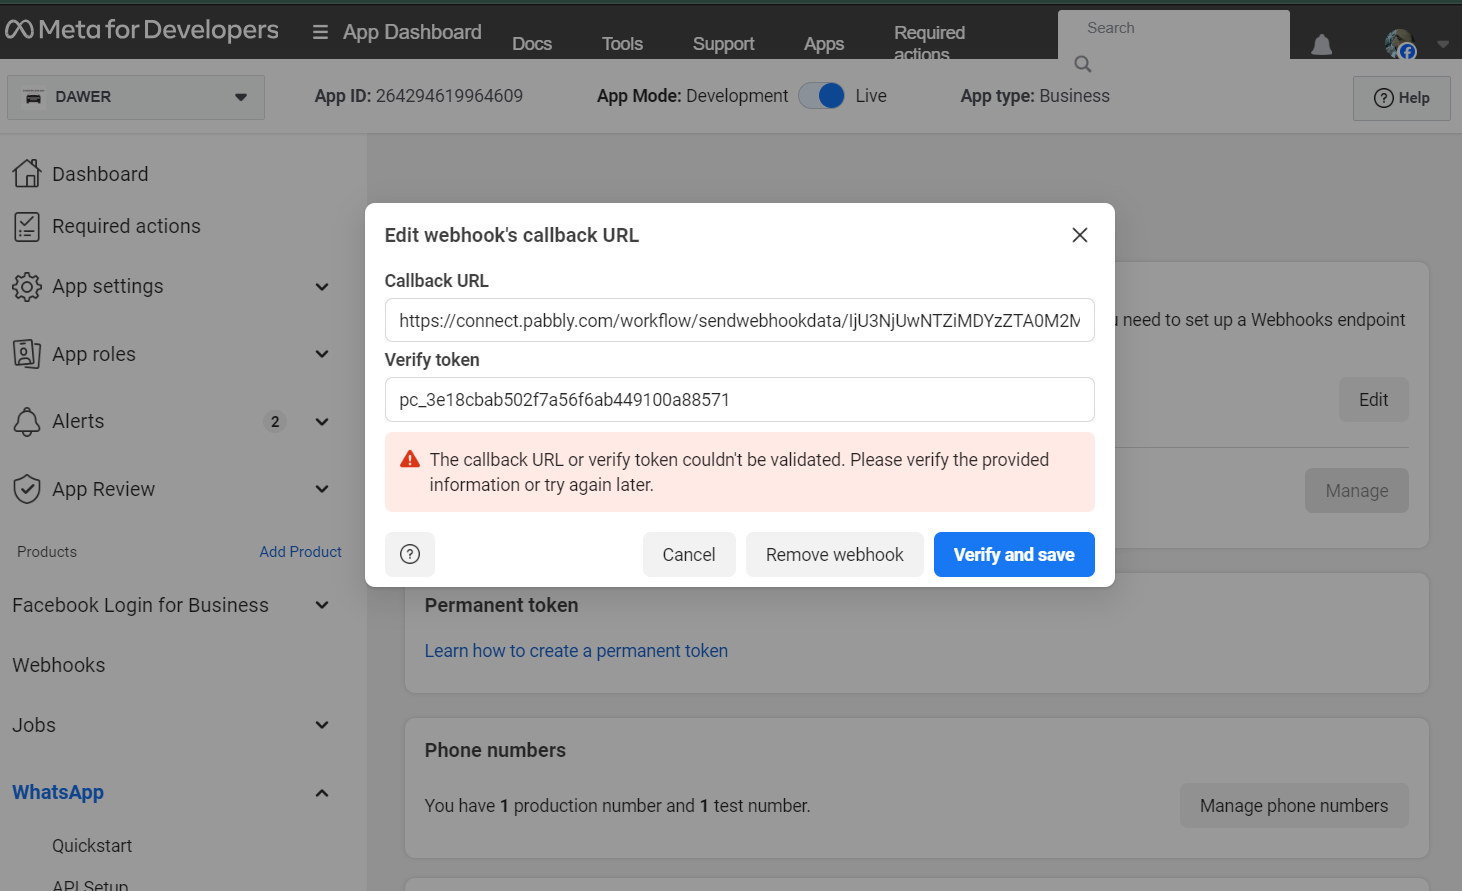Click the Alerts bell icon in sidebar
Viewport: 1462px width, 891px height.
[x=27, y=421]
